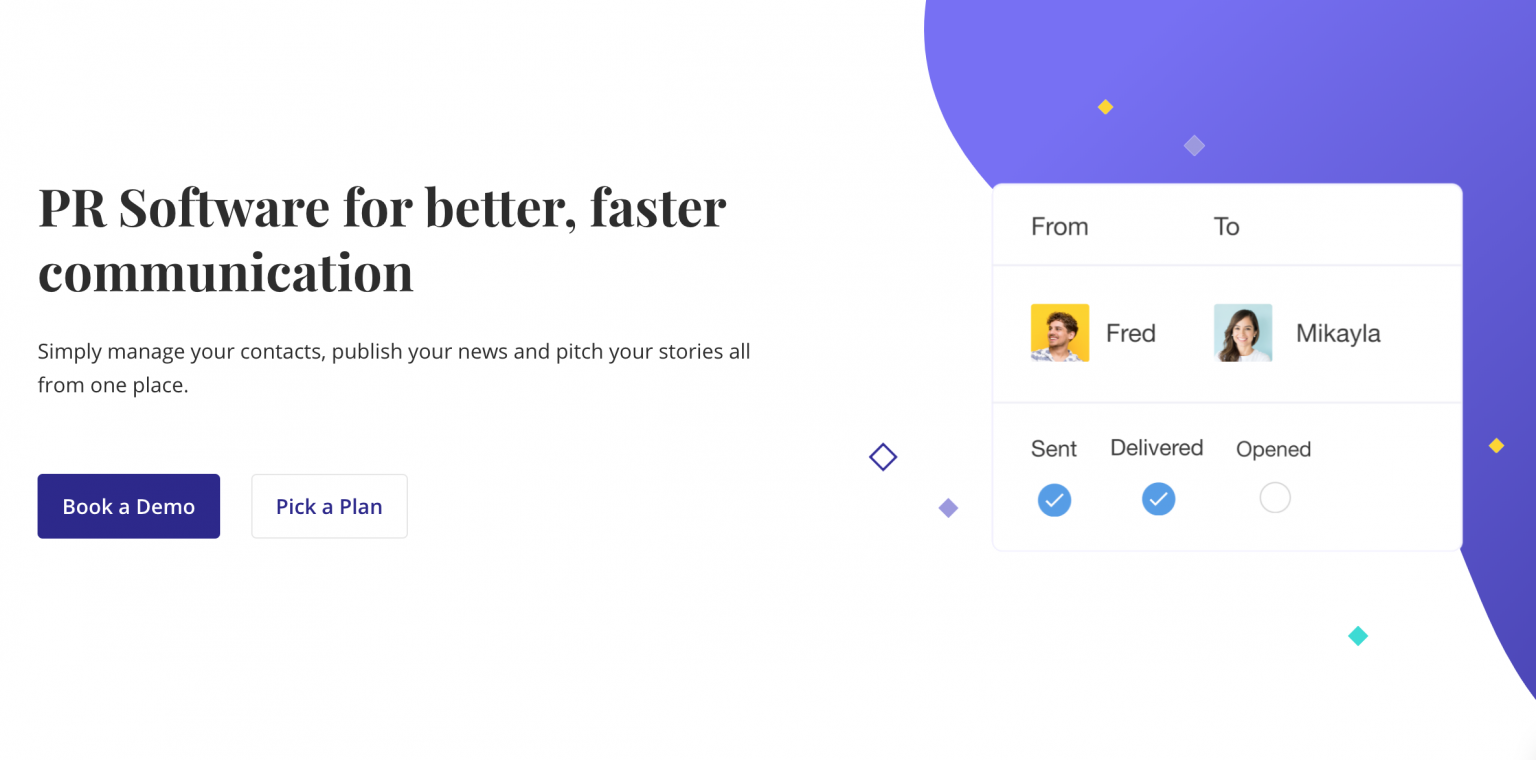1536x760 pixels.
Task: Click the teal diamond icon
Action: (1357, 635)
